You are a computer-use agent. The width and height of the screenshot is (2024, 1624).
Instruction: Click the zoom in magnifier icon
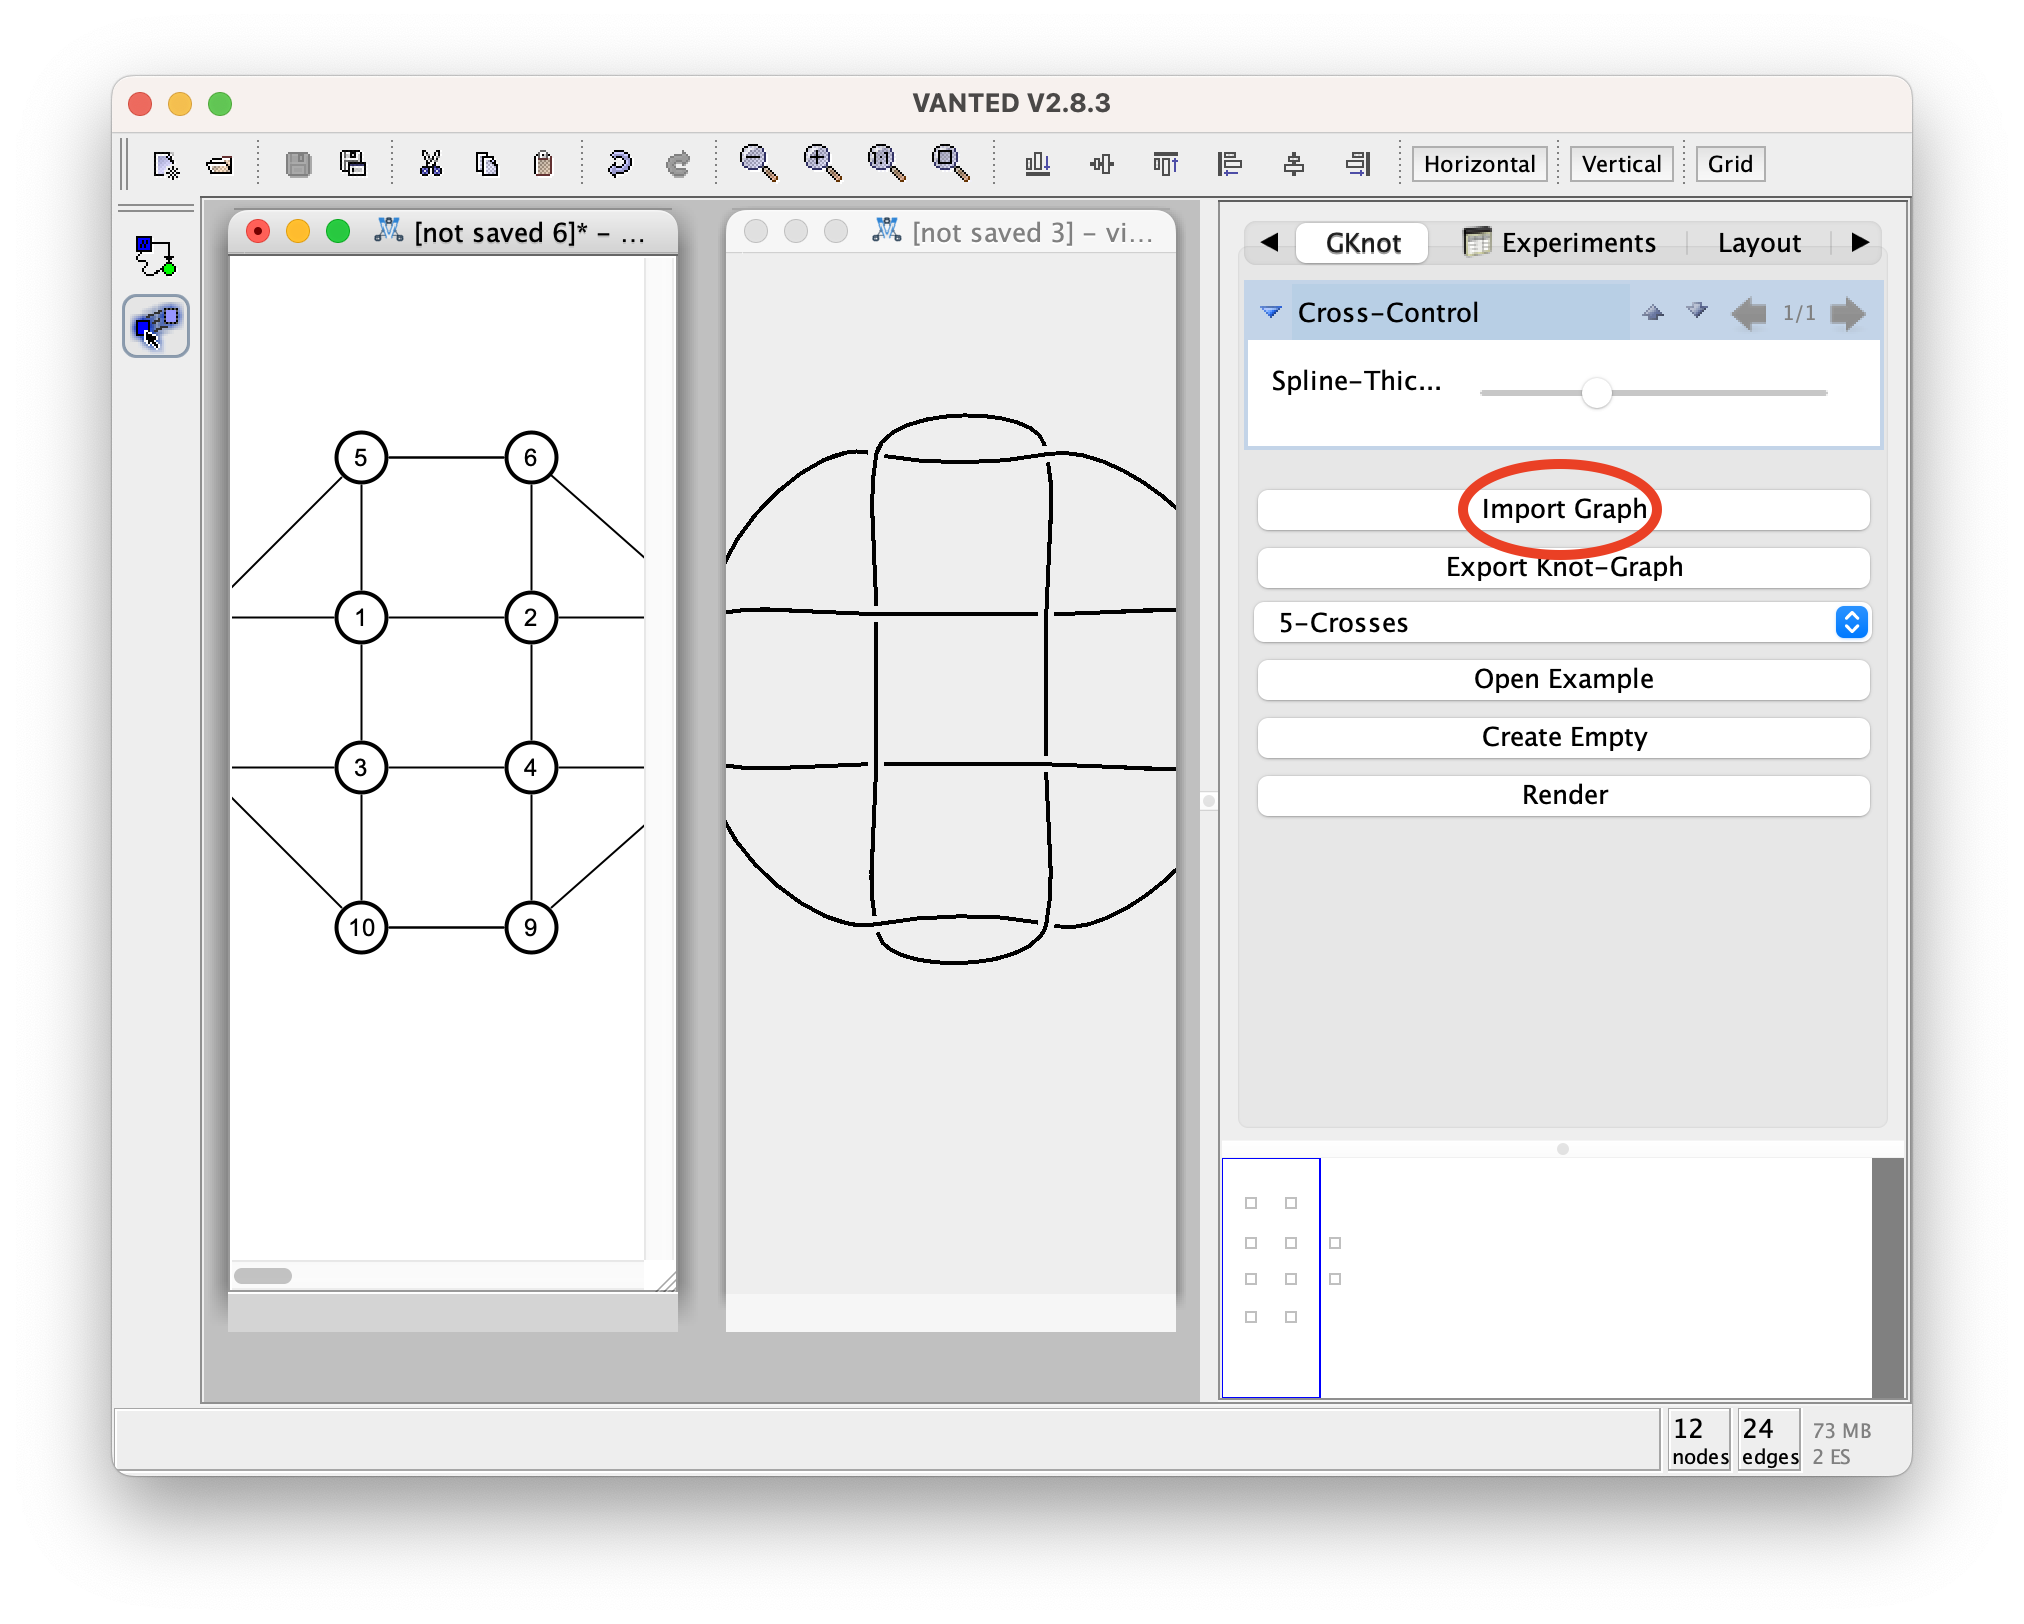[x=822, y=163]
